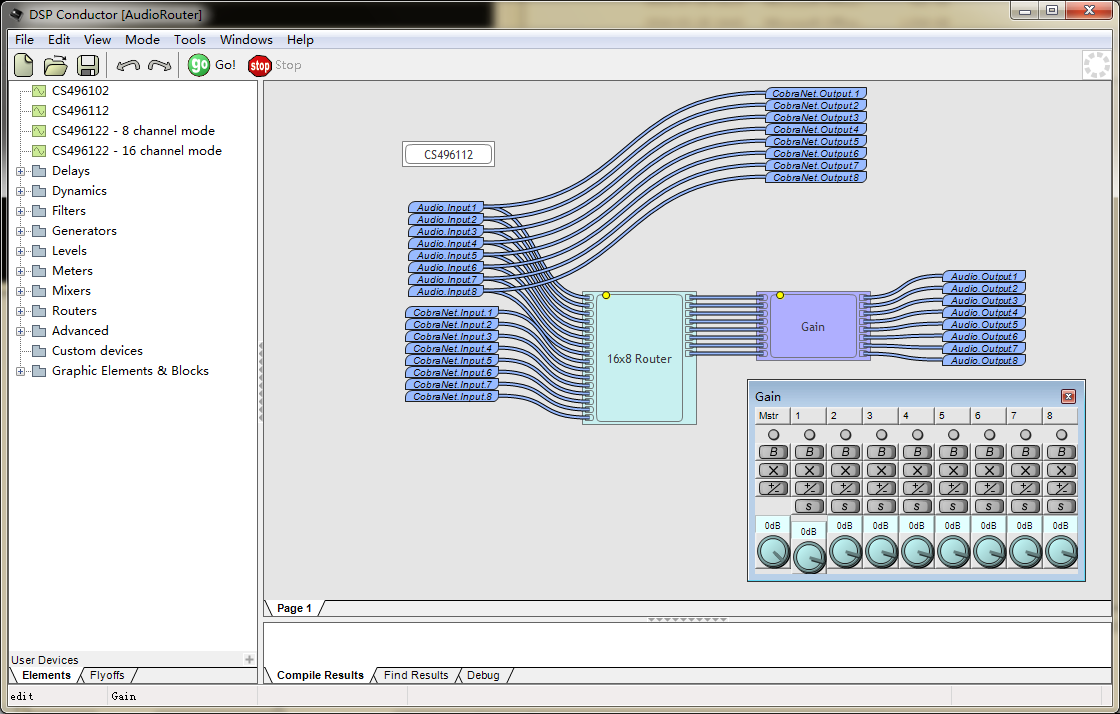
Task: Open the File menu
Action: coord(24,40)
